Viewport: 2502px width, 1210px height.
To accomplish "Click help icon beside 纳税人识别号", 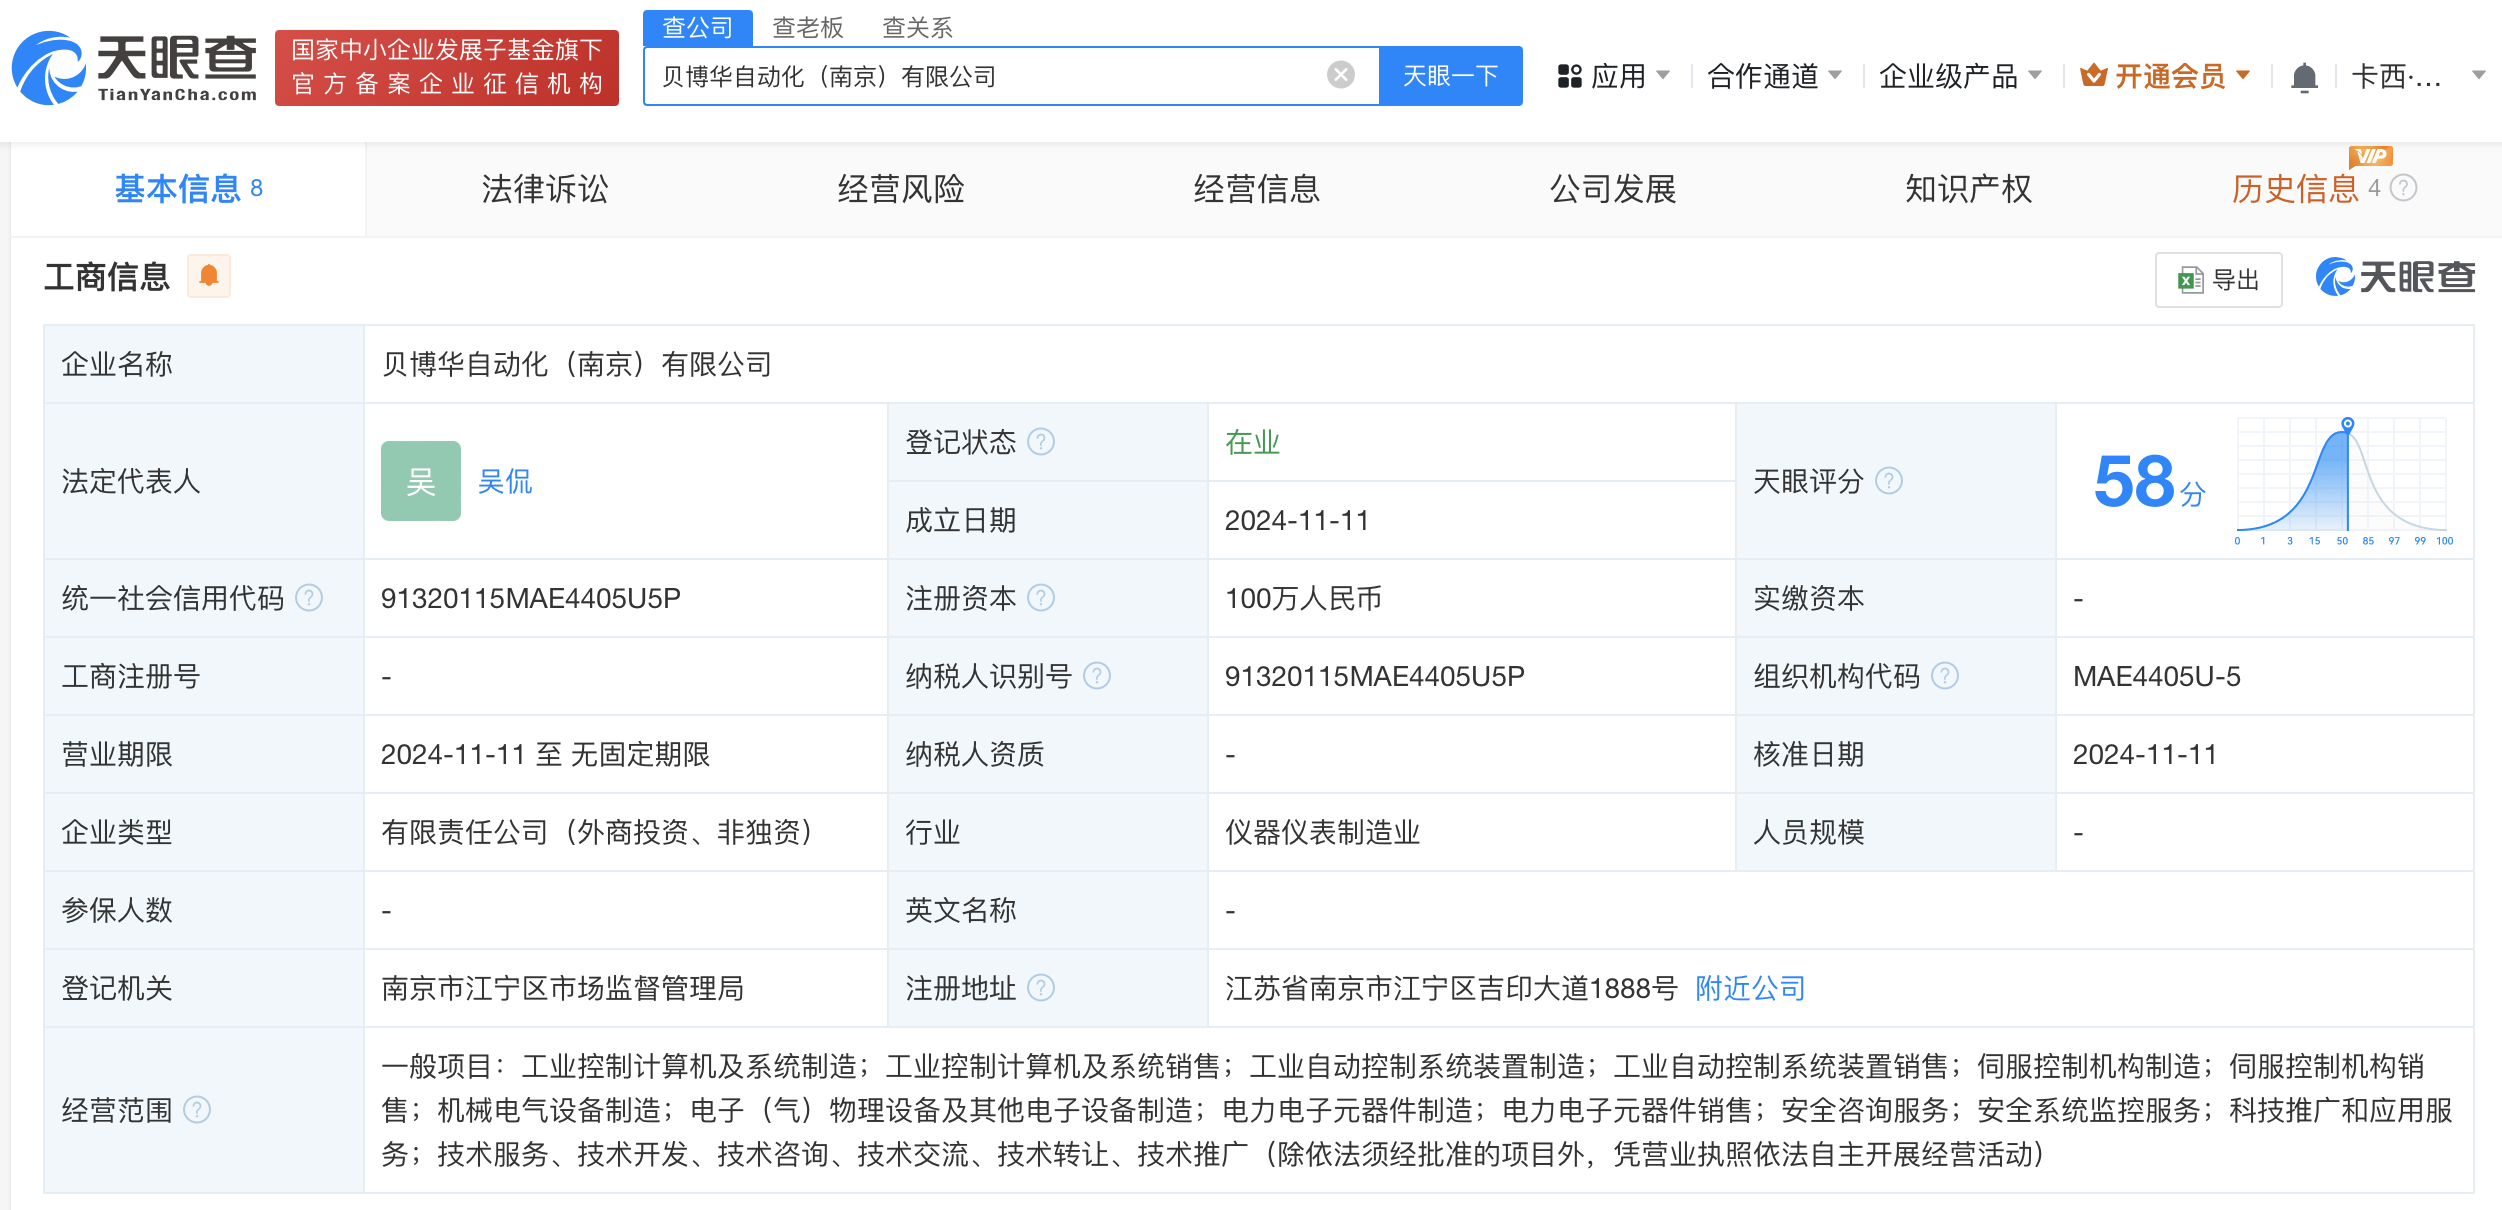I will click(x=1097, y=676).
